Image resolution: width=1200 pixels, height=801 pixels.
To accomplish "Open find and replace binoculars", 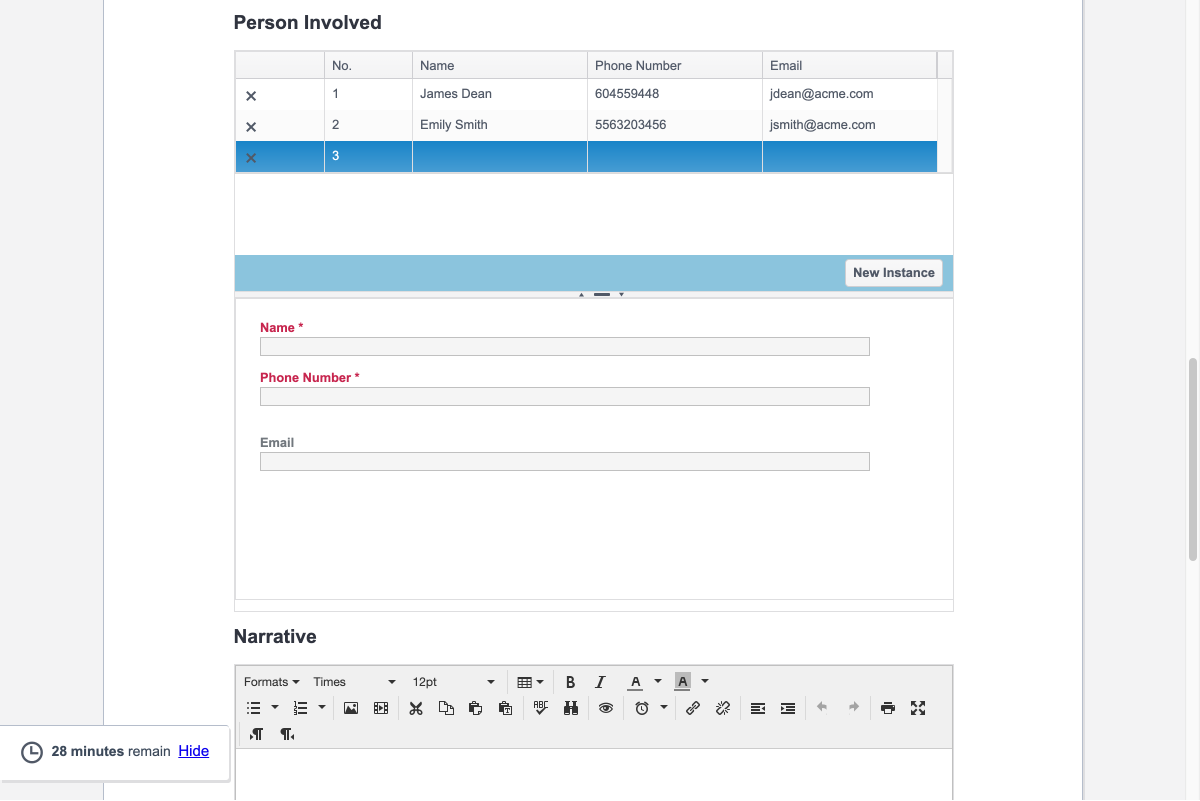I will [x=571, y=708].
